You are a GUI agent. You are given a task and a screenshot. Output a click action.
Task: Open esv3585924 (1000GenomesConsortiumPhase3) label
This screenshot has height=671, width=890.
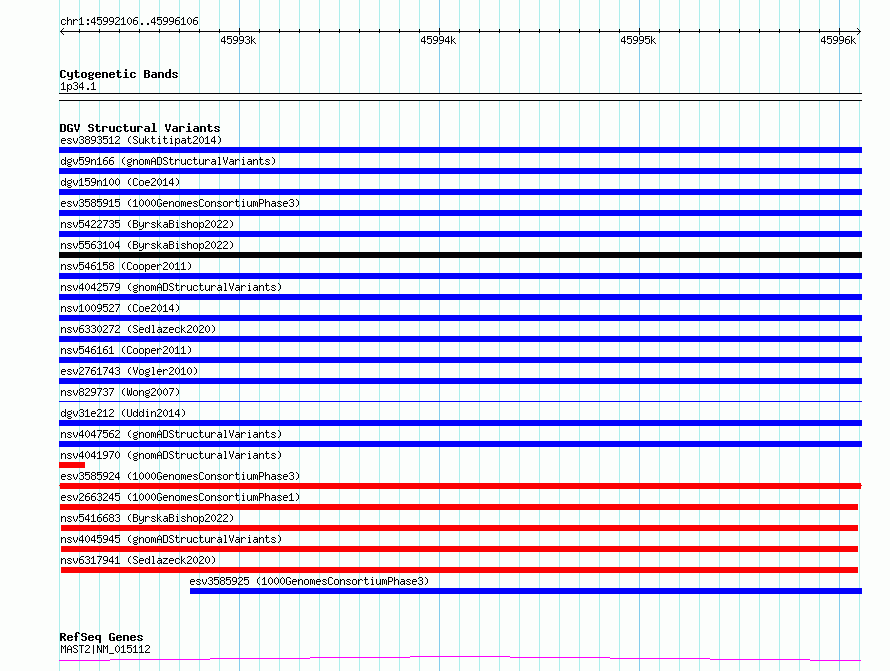click(180, 476)
